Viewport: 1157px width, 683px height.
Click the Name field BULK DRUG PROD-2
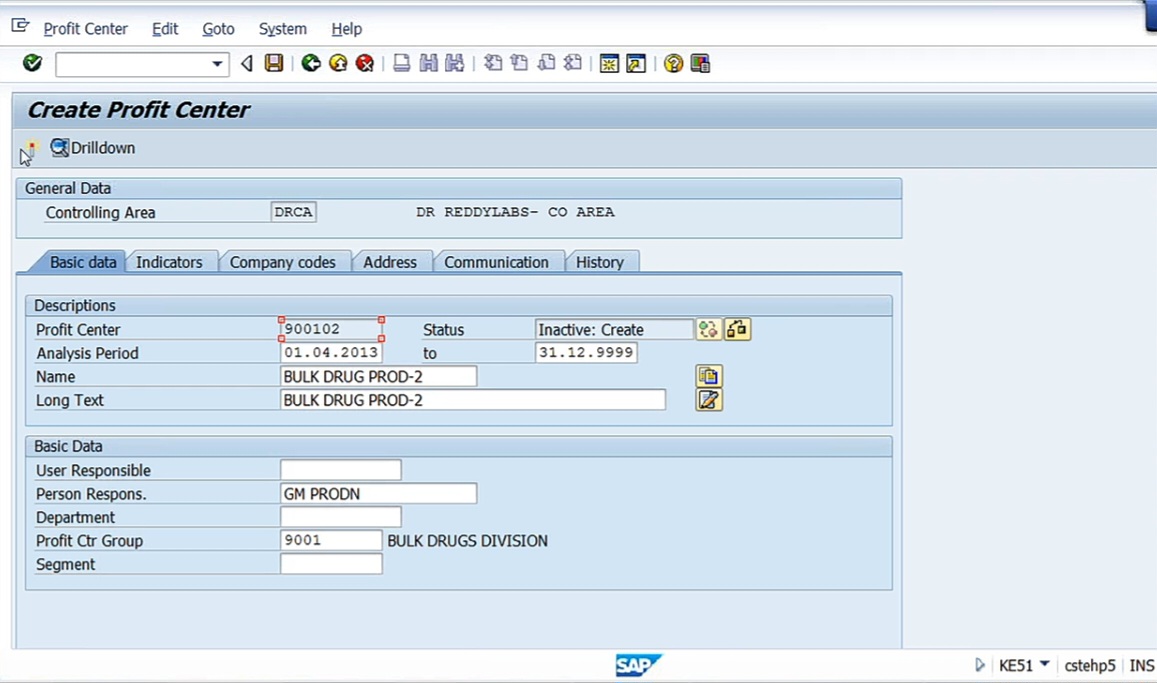coord(379,376)
